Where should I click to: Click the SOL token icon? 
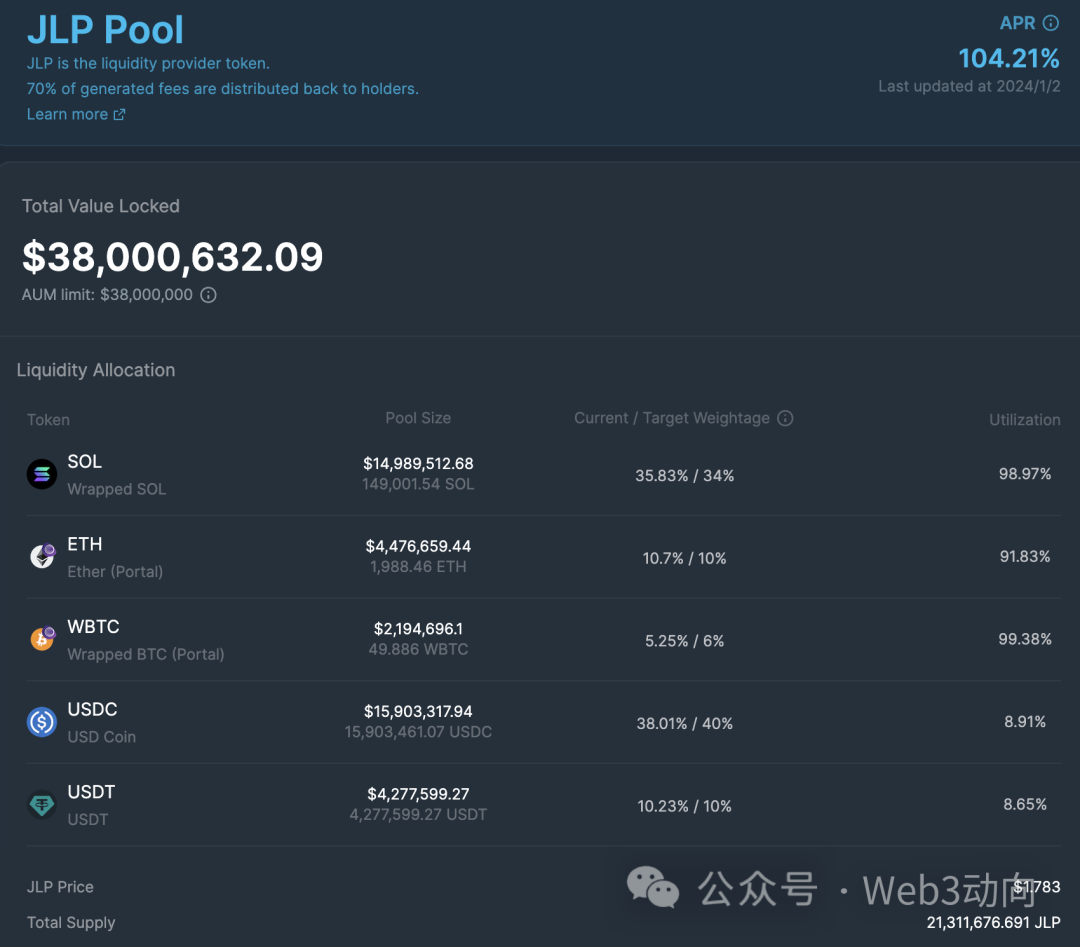coord(42,474)
